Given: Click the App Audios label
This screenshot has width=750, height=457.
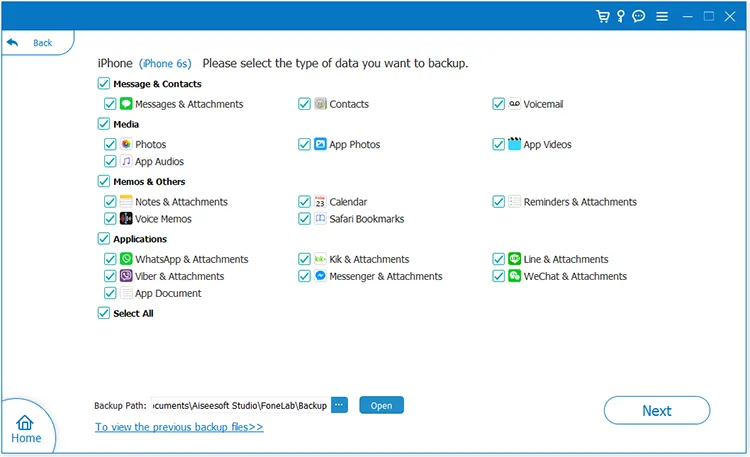Looking at the screenshot, I should [159, 162].
